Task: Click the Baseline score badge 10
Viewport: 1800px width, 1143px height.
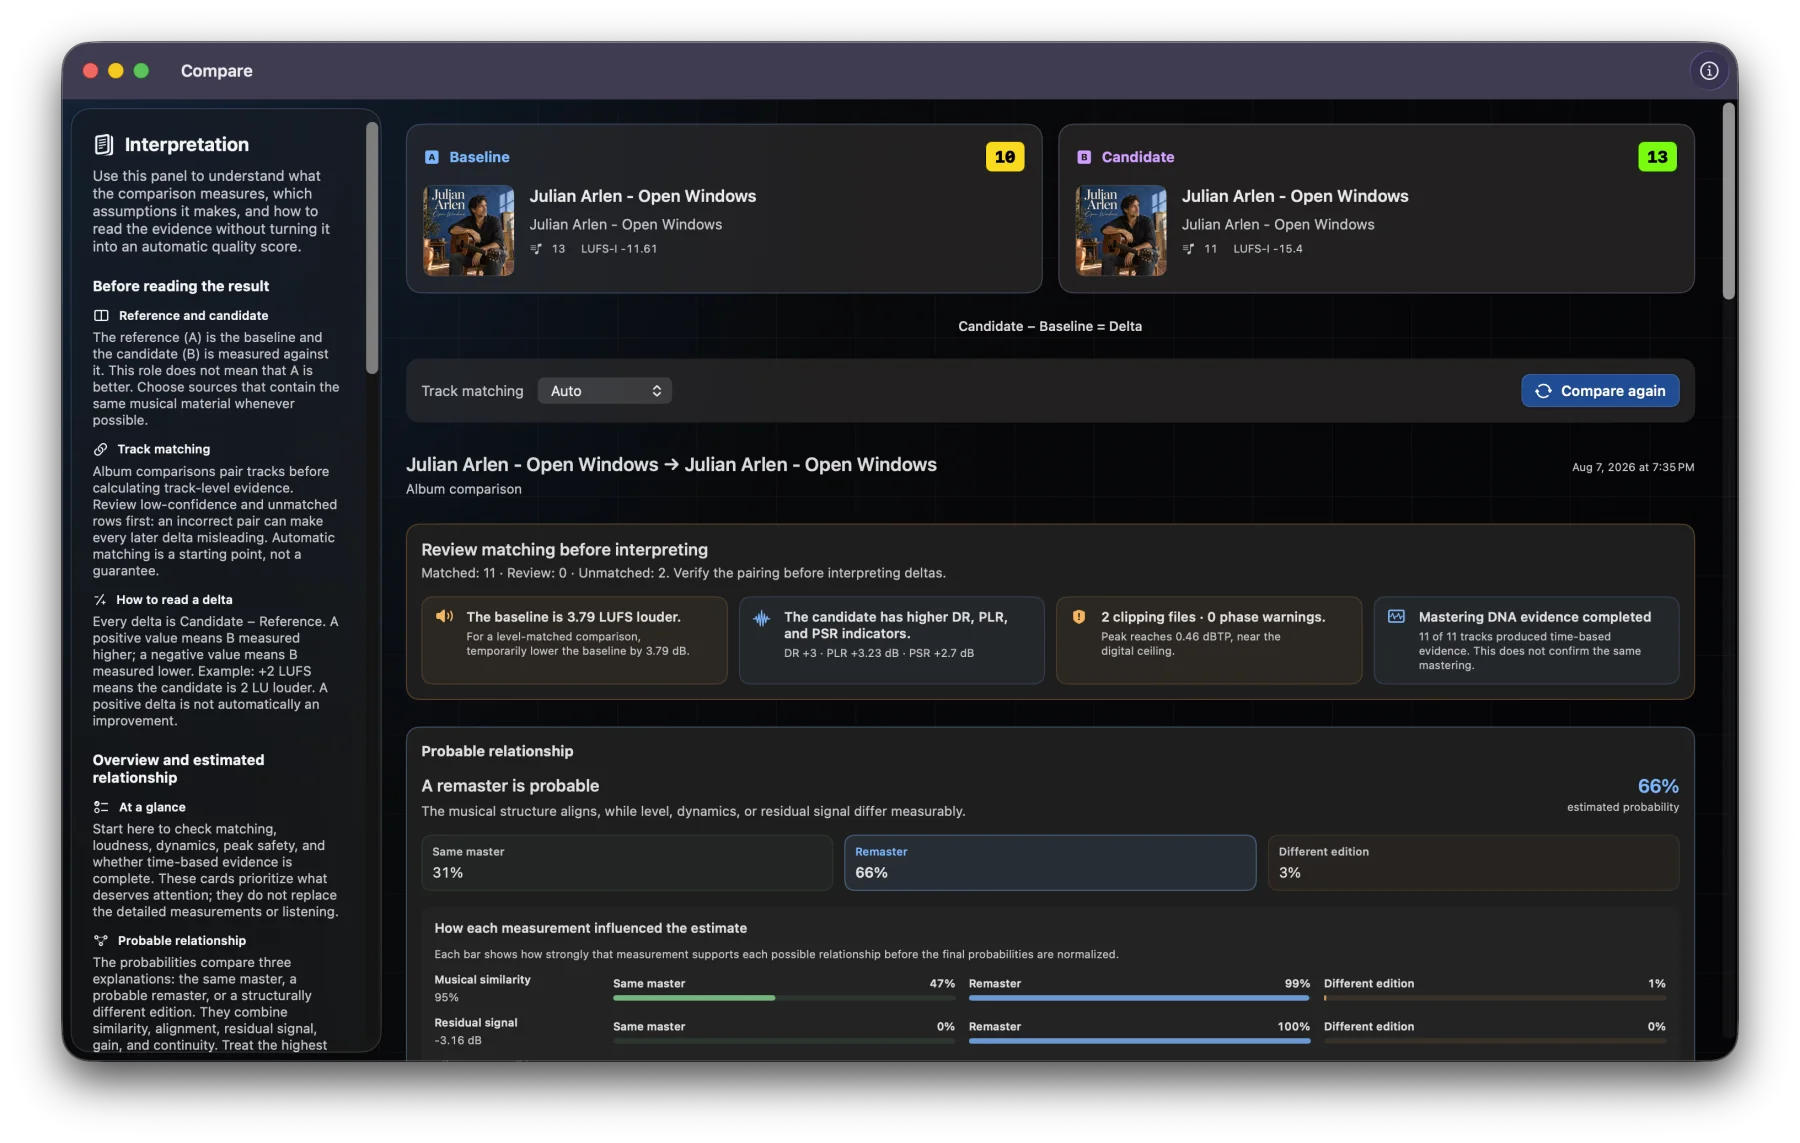Action: pyautogui.click(x=1005, y=157)
